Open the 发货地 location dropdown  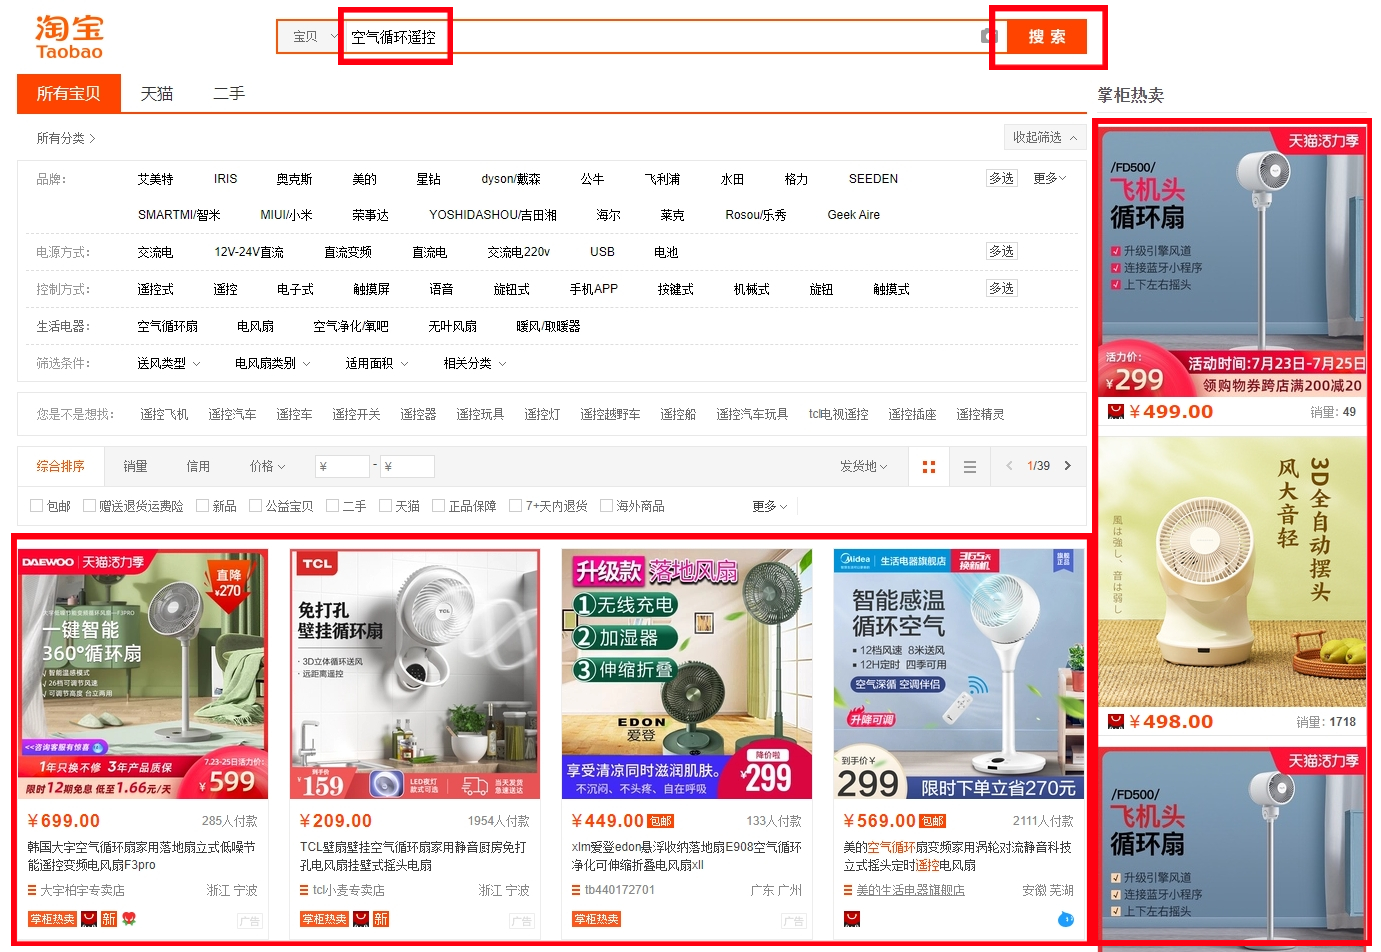(x=864, y=466)
